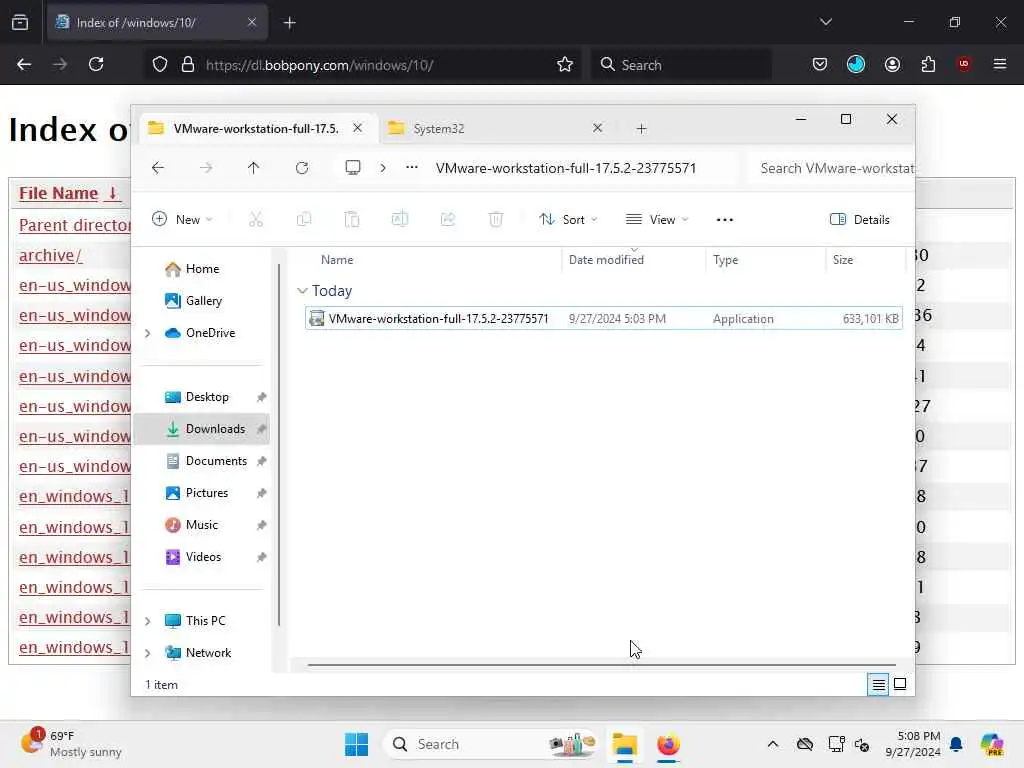Click the Explorer search box
1024x768 pixels.
(833, 168)
